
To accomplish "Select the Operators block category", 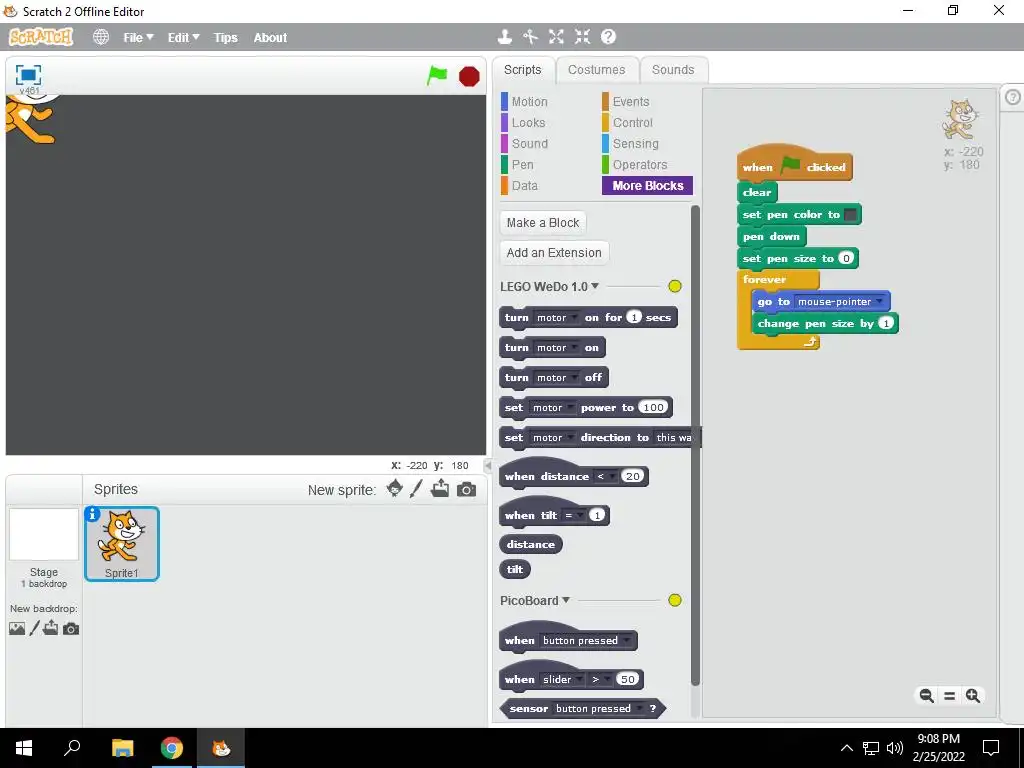I will (x=639, y=165).
